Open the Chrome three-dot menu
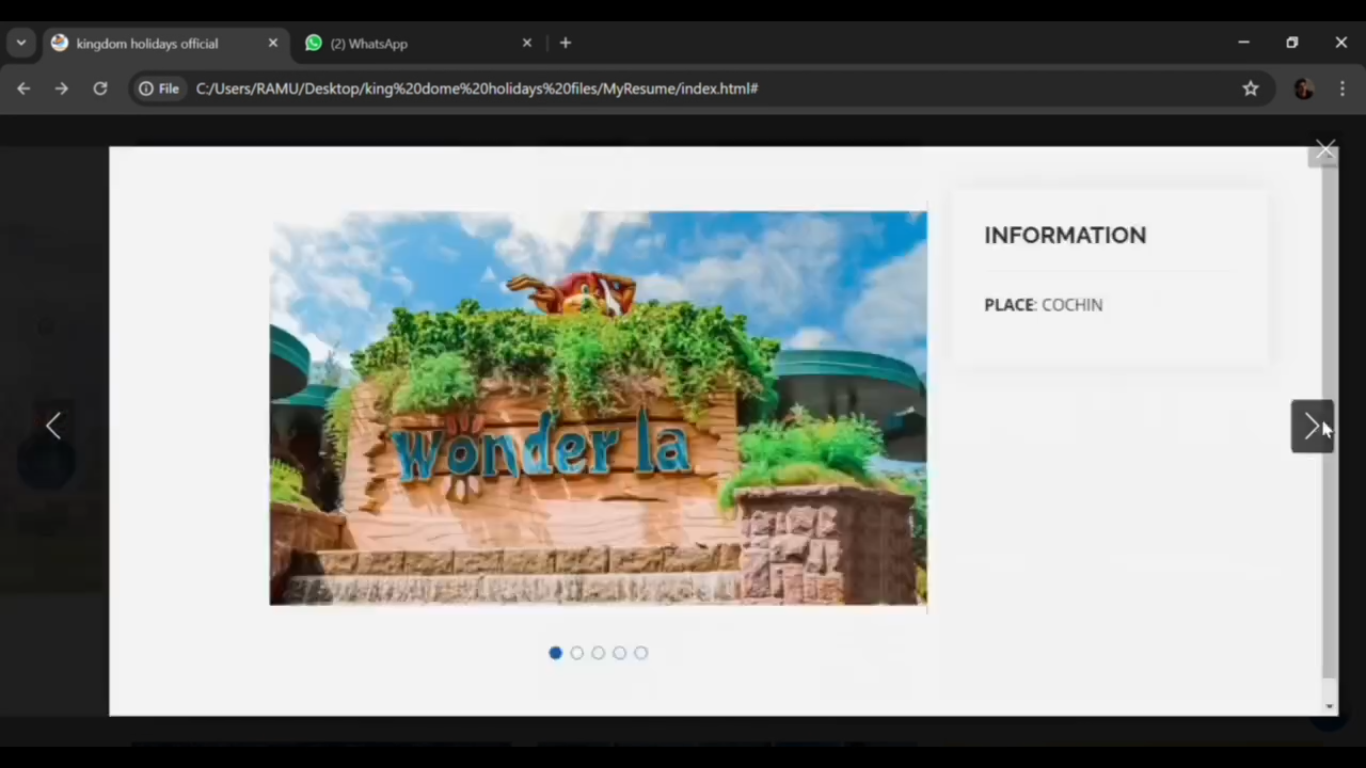This screenshot has height=768, width=1366. tap(1343, 88)
